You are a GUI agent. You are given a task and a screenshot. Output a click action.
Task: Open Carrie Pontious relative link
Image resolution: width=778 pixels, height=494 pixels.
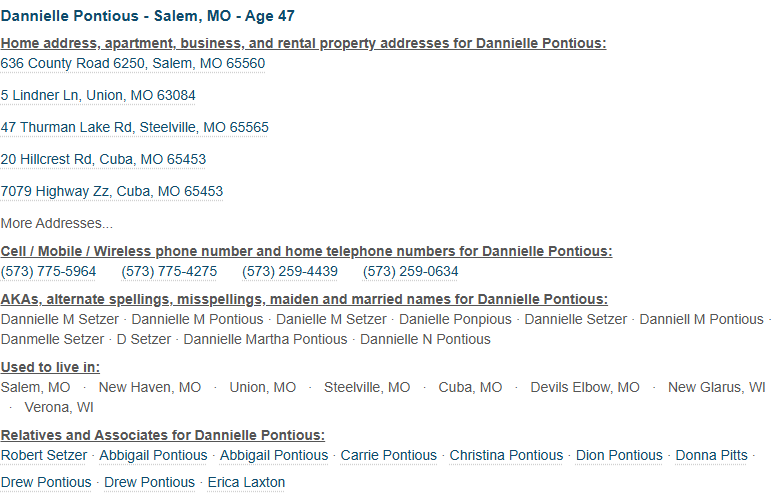coord(389,455)
